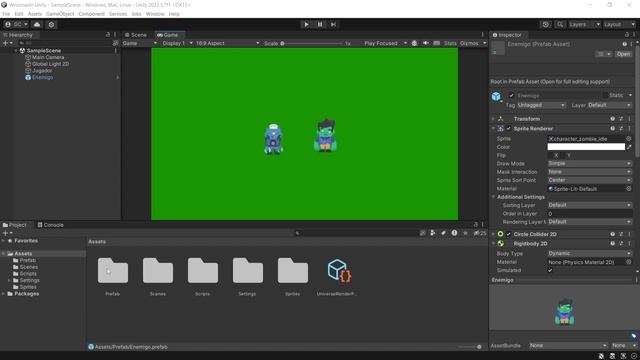Screen dimensions: 640x360
Task: Open the Material object picker icon
Action: pyautogui.click(x=629, y=189)
